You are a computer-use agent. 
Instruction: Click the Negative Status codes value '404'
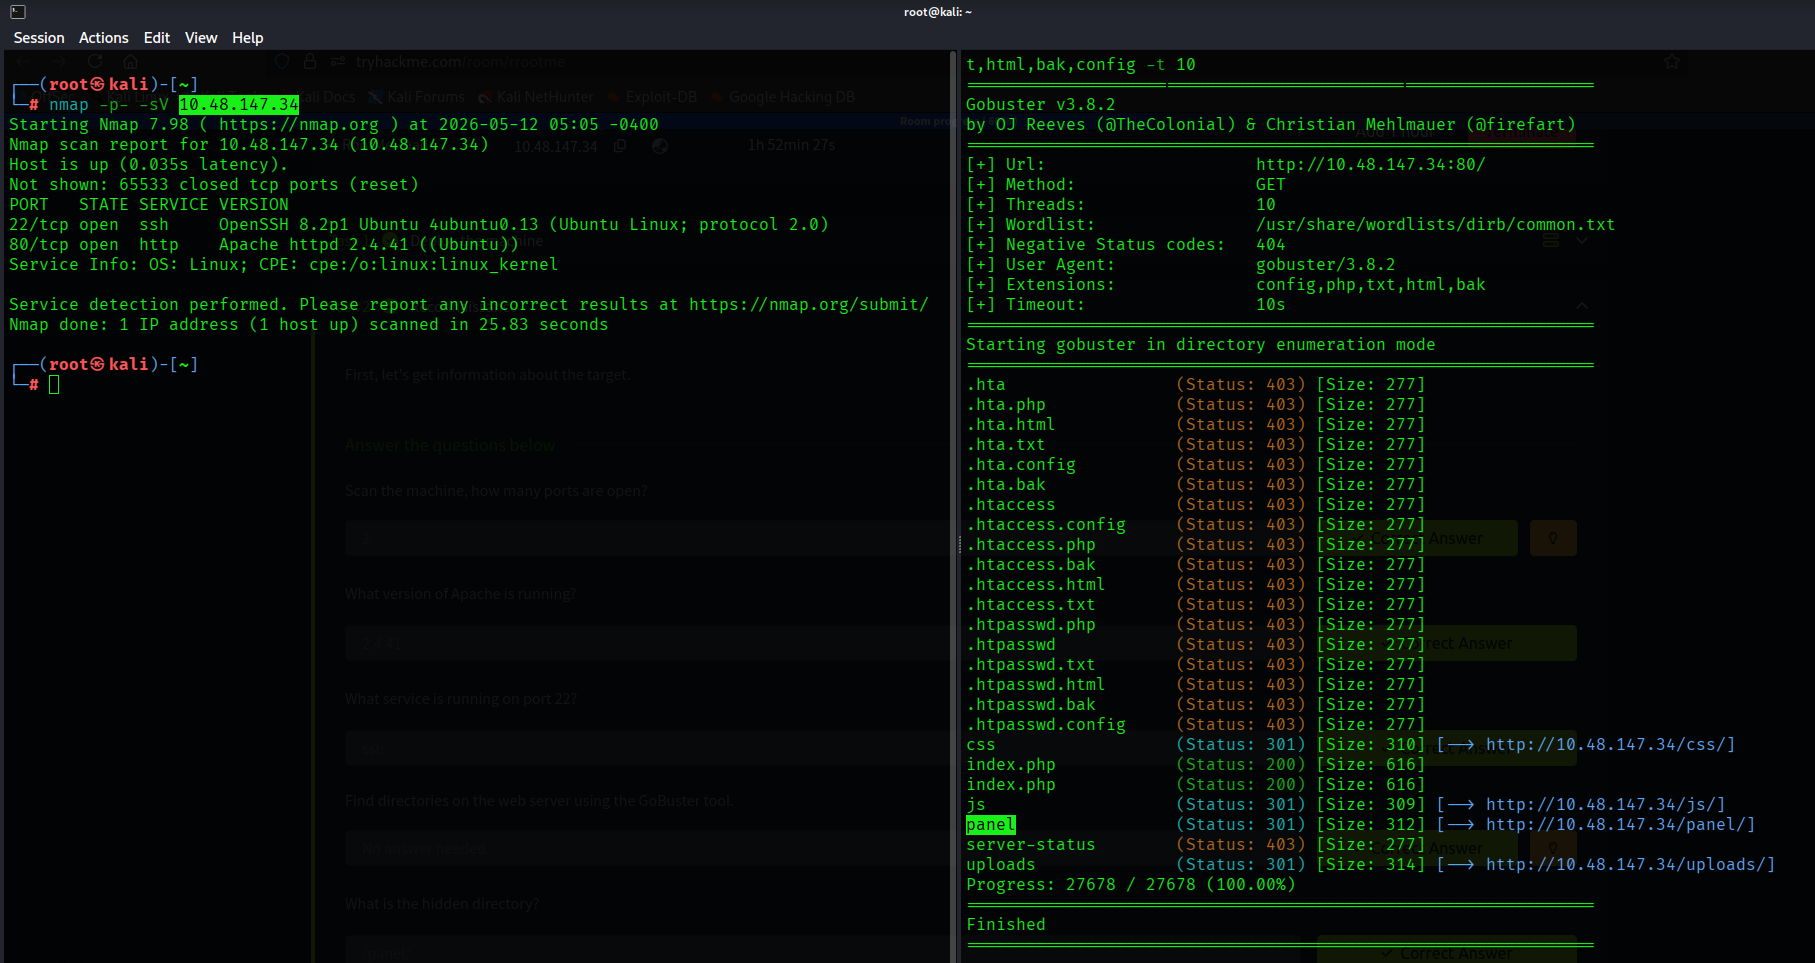[x=1271, y=244]
